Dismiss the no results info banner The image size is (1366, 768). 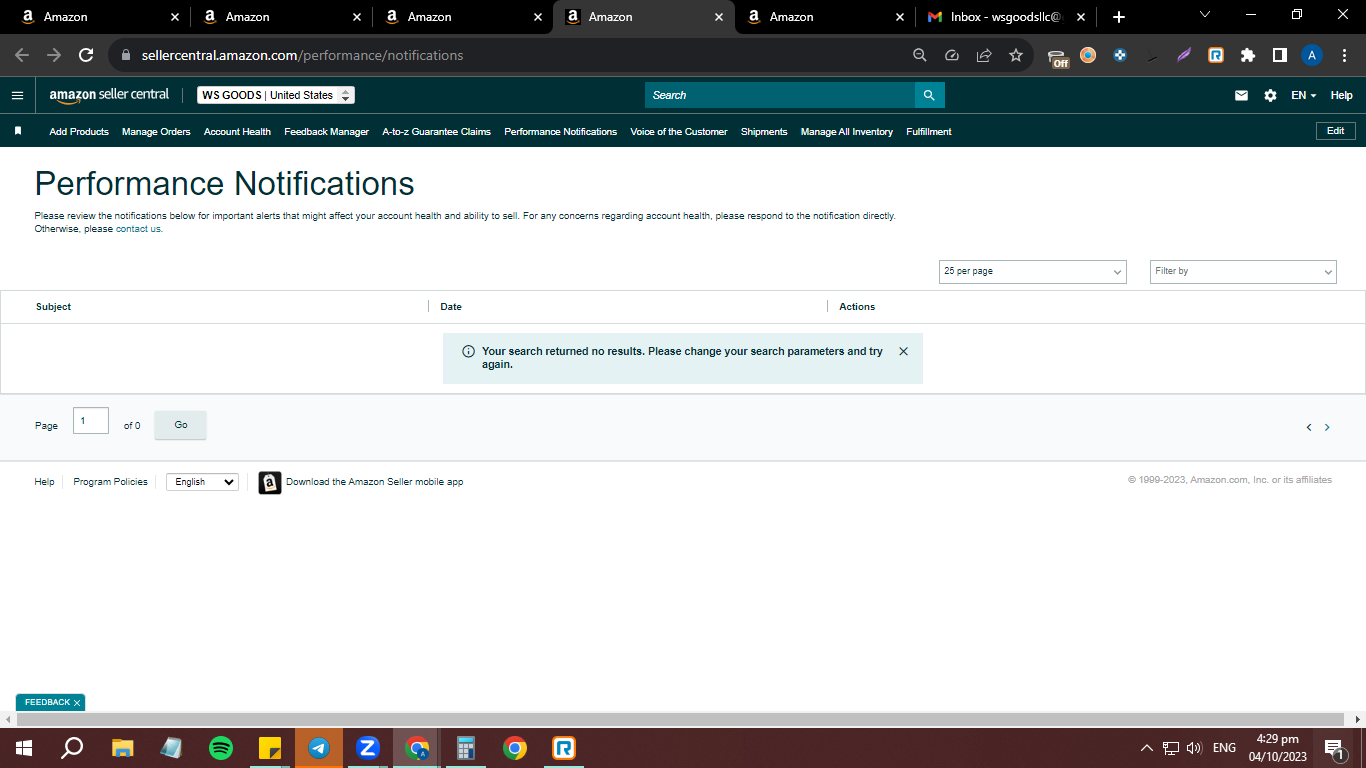(903, 351)
